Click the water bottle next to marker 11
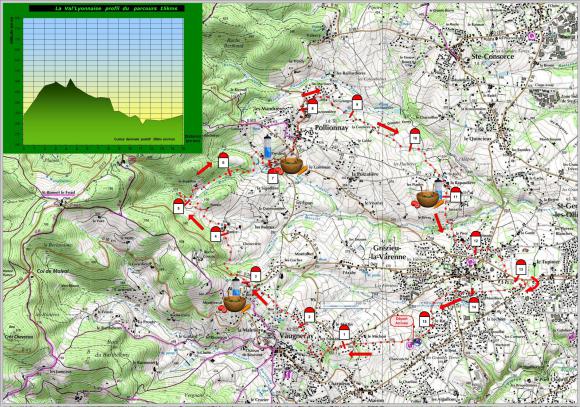 pos(438,189)
